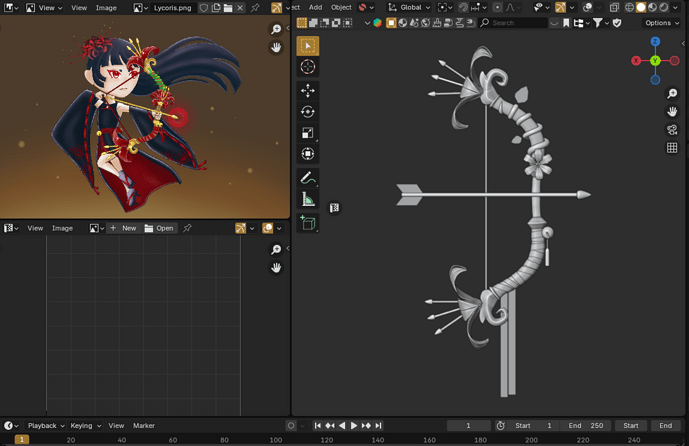Expand viewport shading options arrow
Image resolution: width=689 pixels, height=446 pixels.
click(x=675, y=7)
